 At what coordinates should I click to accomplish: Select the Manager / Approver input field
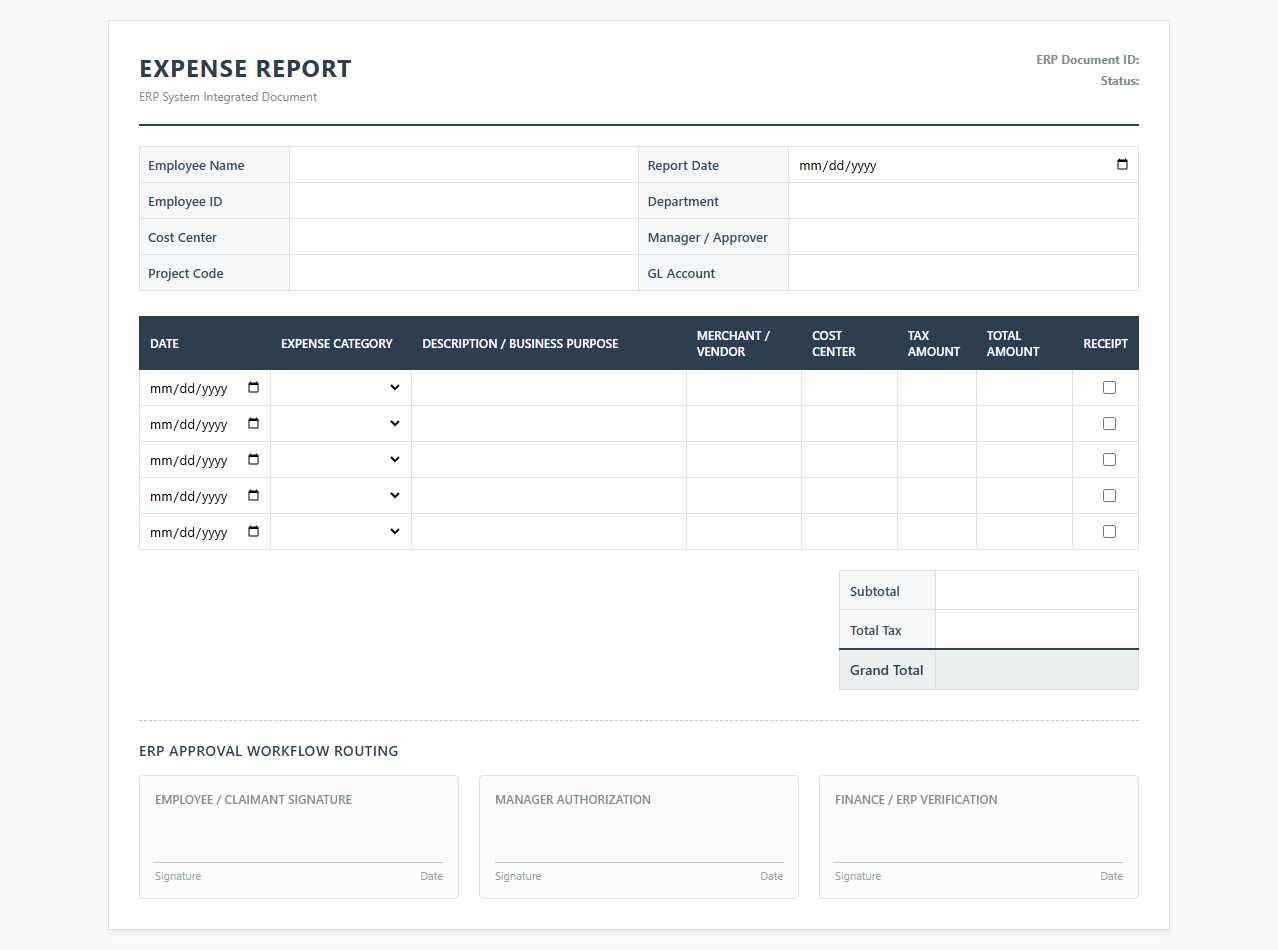click(963, 237)
